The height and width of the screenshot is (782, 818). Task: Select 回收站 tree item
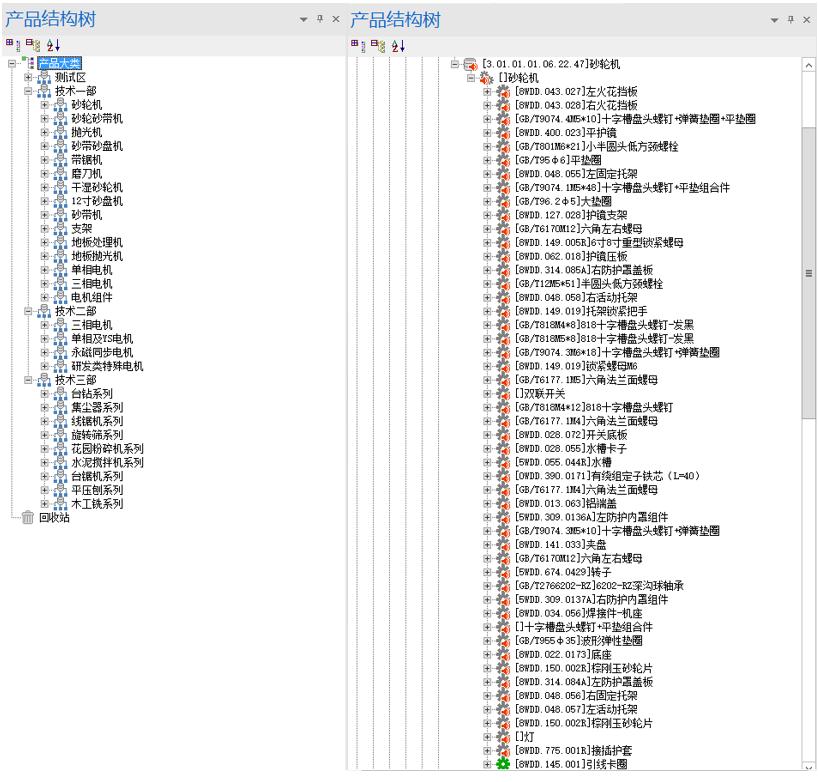pos(54,517)
